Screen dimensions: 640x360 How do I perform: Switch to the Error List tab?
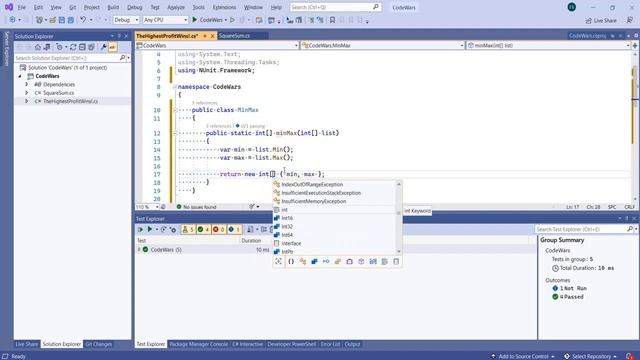point(330,344)
